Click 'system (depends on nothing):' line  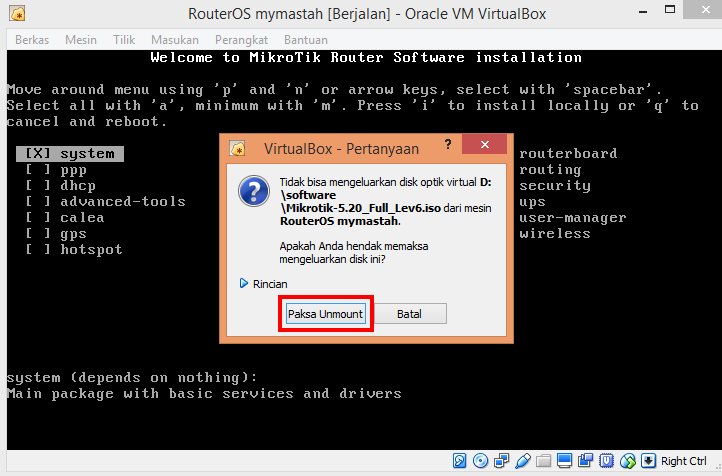coord(132,377)
